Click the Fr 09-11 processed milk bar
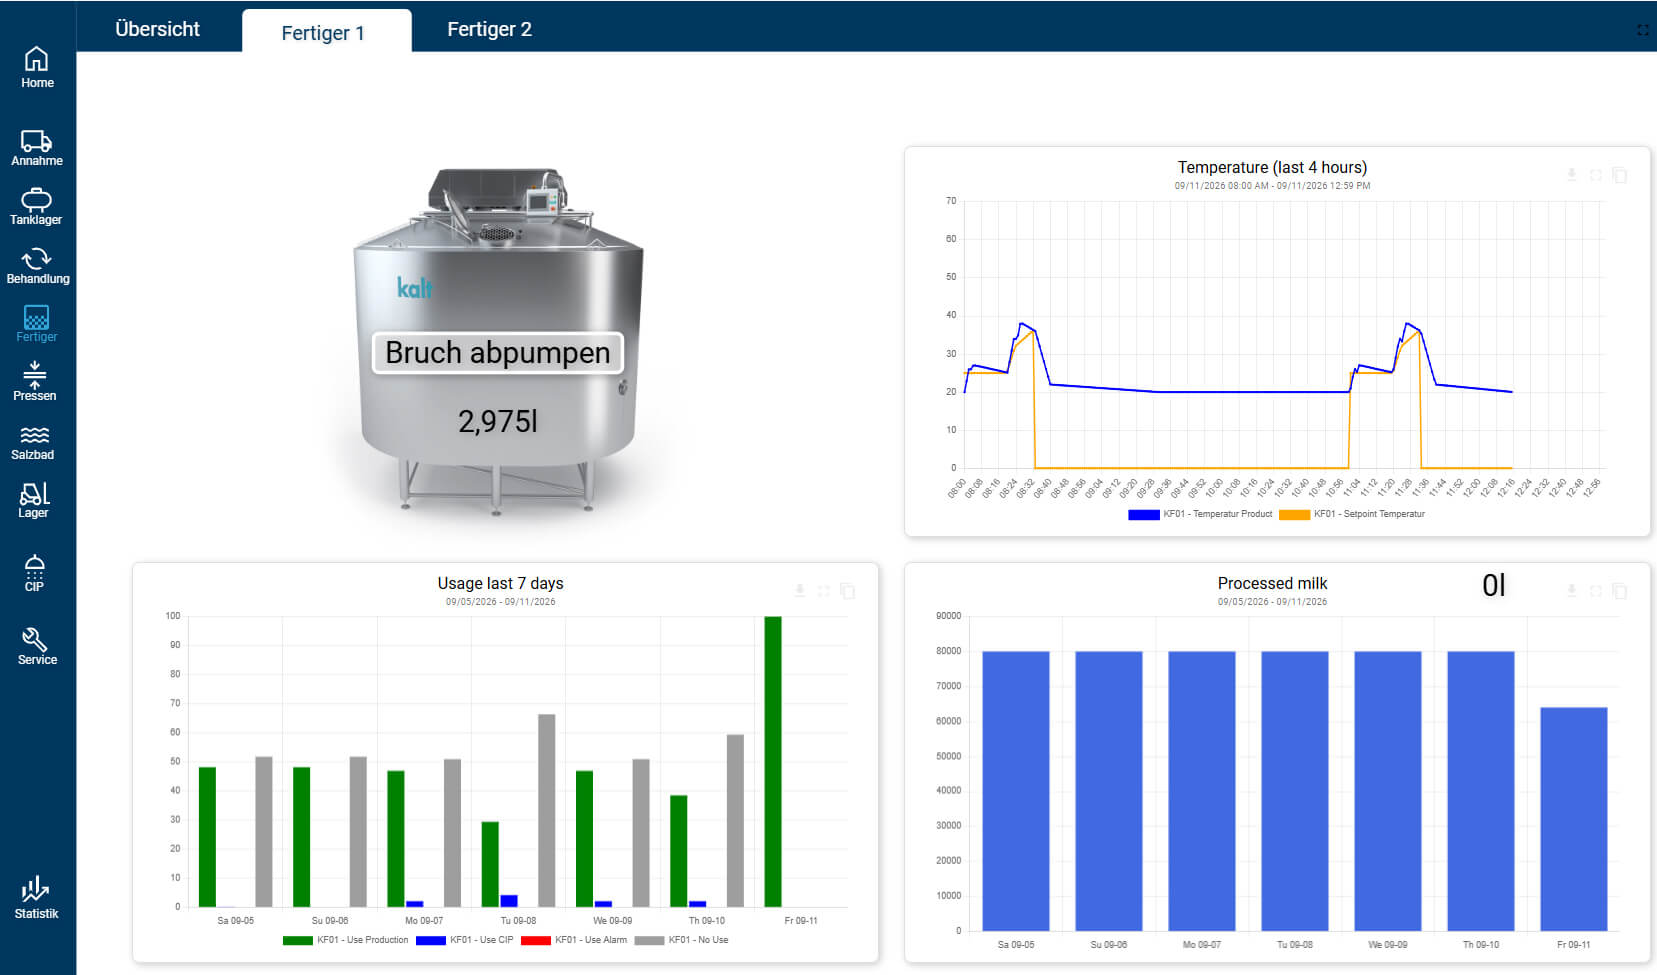 [x=1574, y=819]
